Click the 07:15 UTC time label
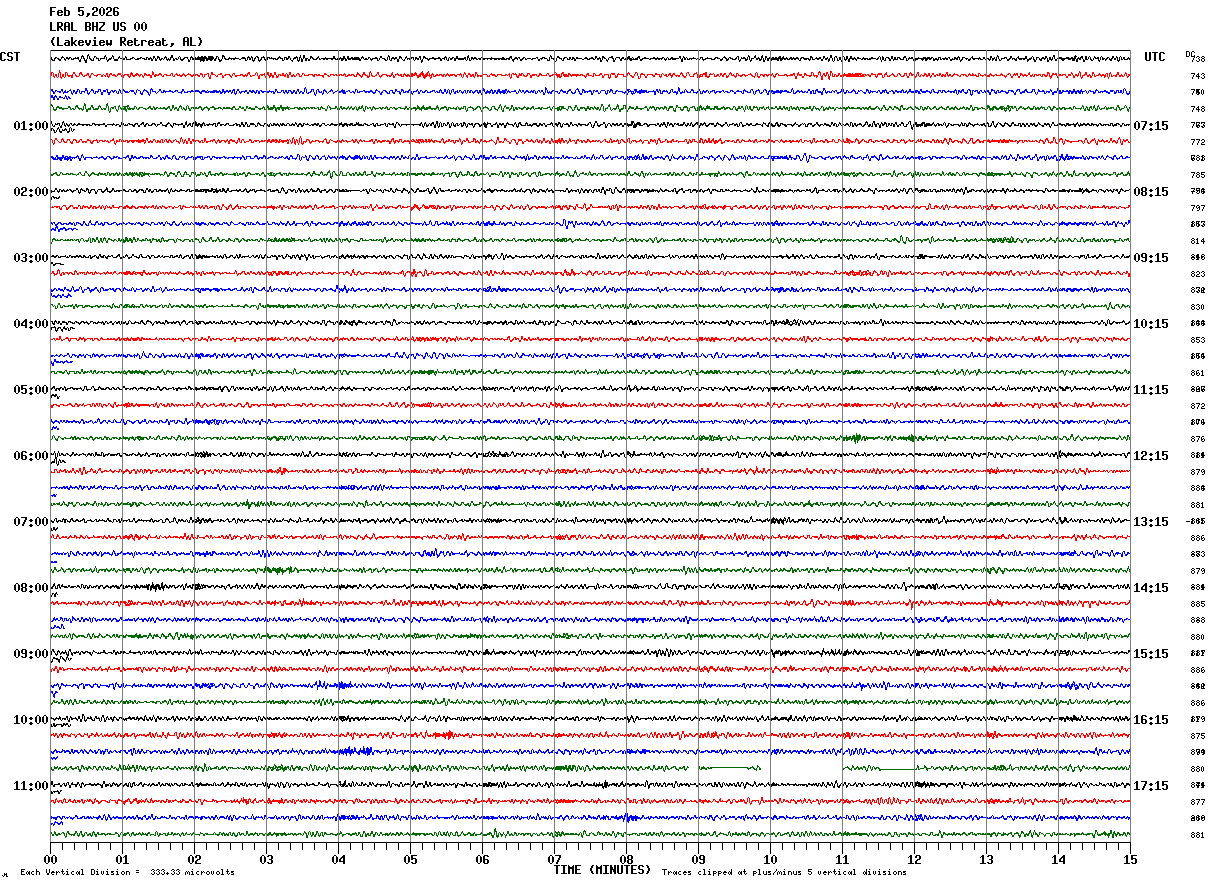1210x886 pixels. 1150,126
